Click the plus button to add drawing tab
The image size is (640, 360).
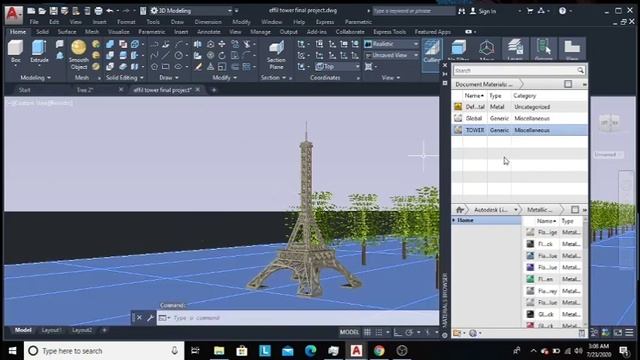[213, 90]
